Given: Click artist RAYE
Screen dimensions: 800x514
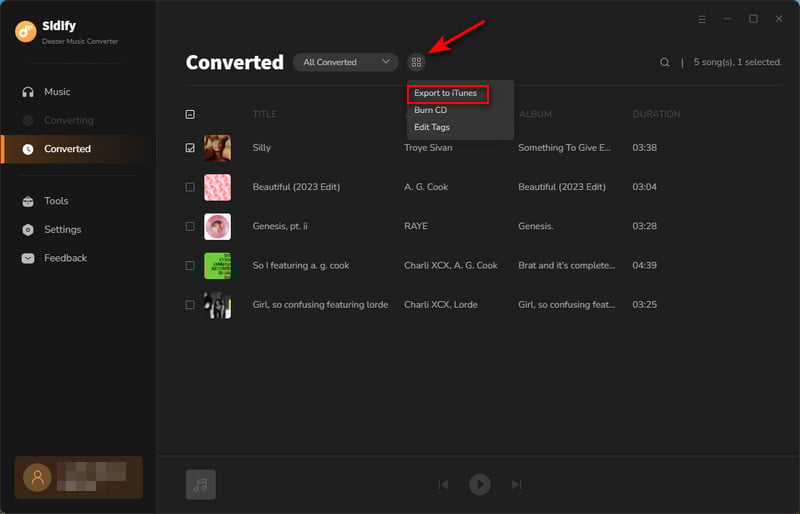Looking at the screenshot, I should point(416,226).
